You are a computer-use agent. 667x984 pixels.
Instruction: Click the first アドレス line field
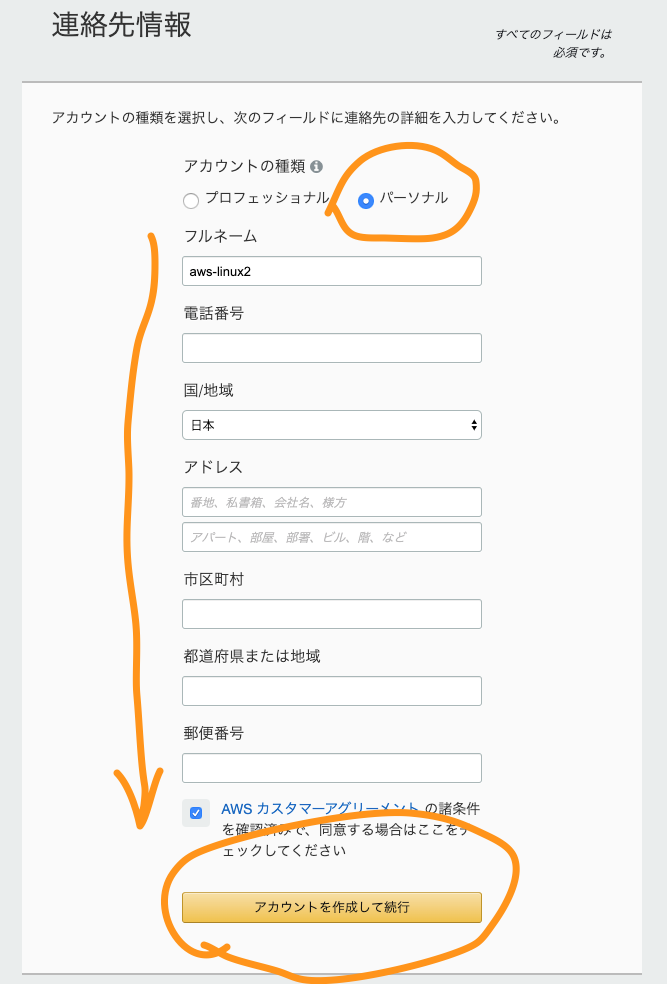(332, 502)
